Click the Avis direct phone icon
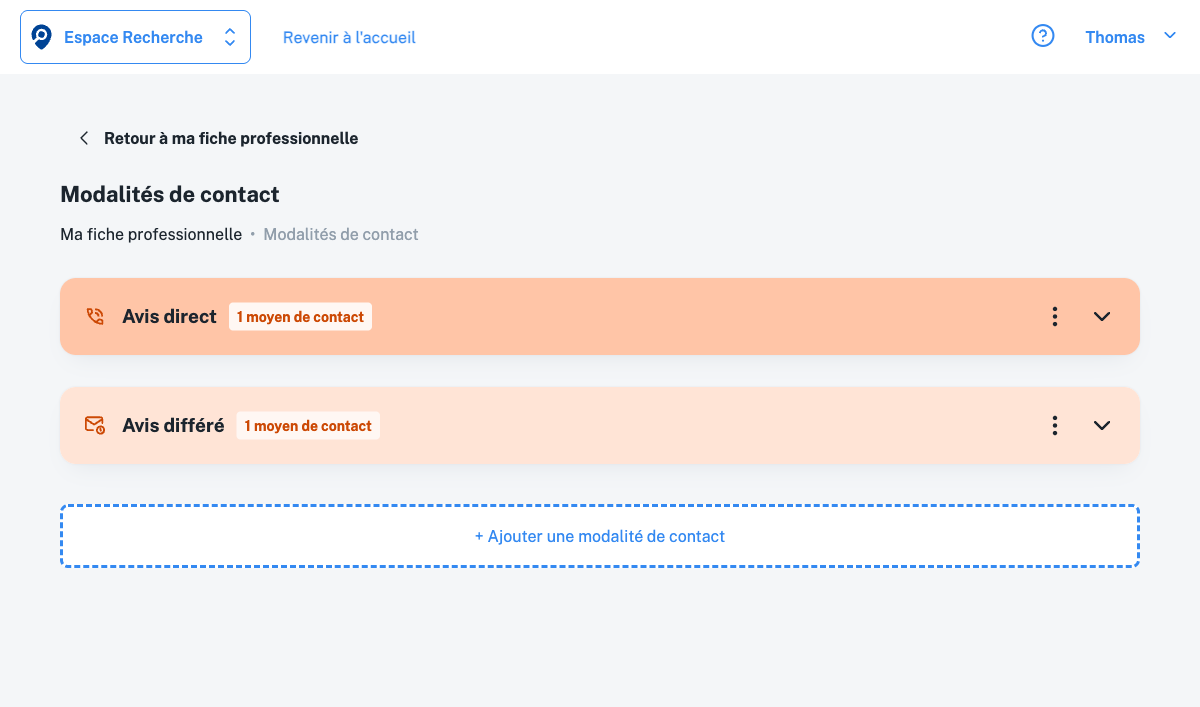 [x=95, y=316]
